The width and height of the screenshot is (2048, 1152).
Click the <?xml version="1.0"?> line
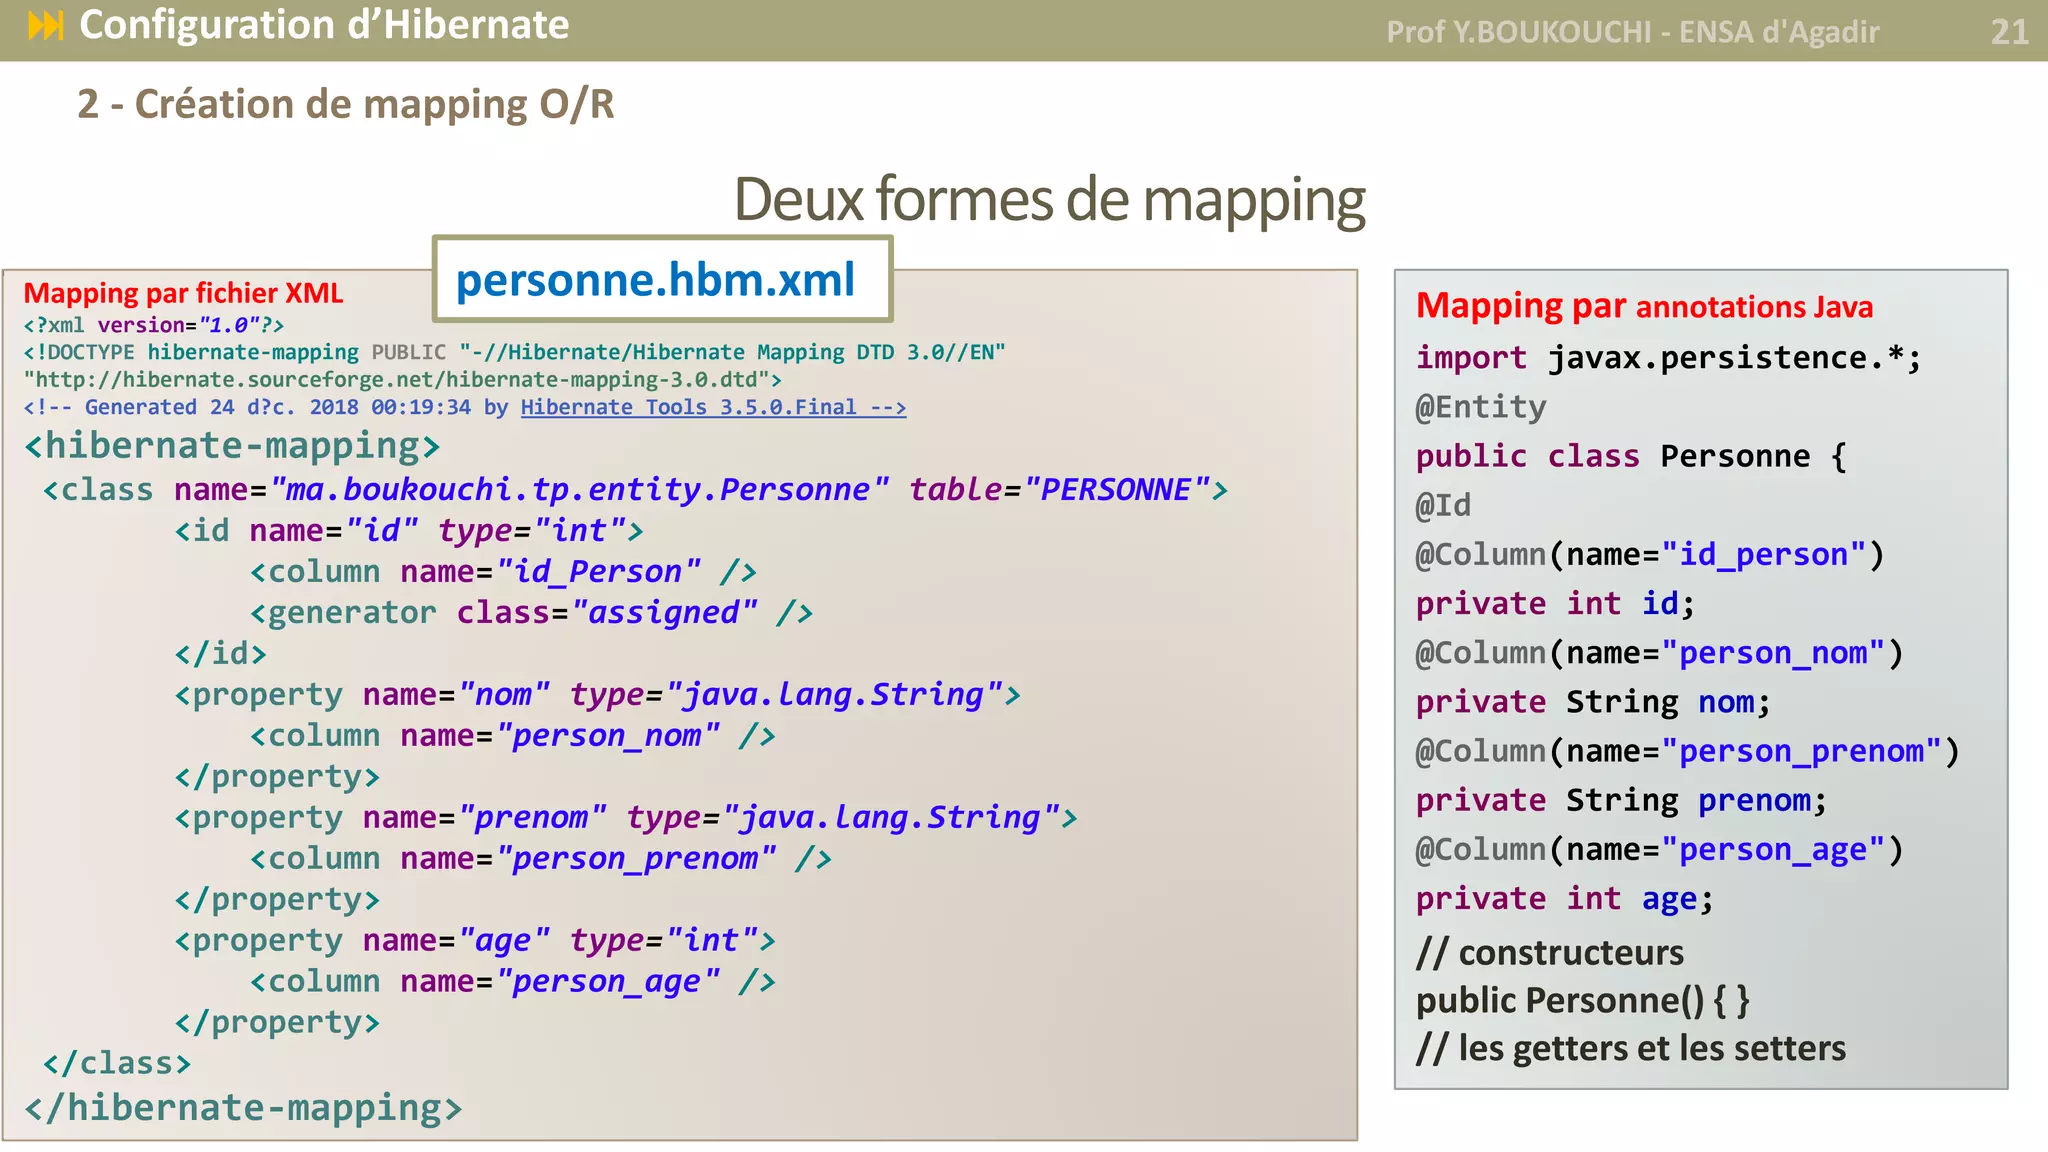154,325
